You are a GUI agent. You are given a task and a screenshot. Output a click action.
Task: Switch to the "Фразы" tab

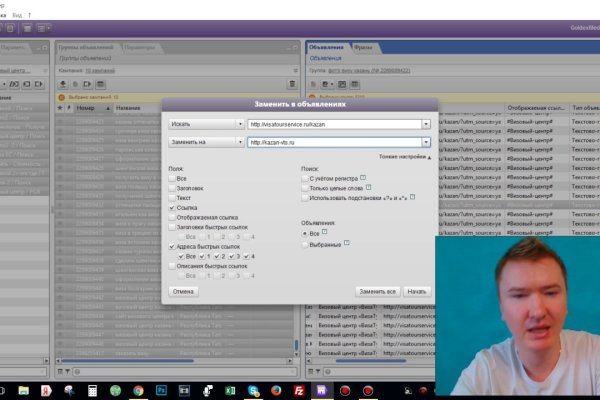tap(362, 47)
